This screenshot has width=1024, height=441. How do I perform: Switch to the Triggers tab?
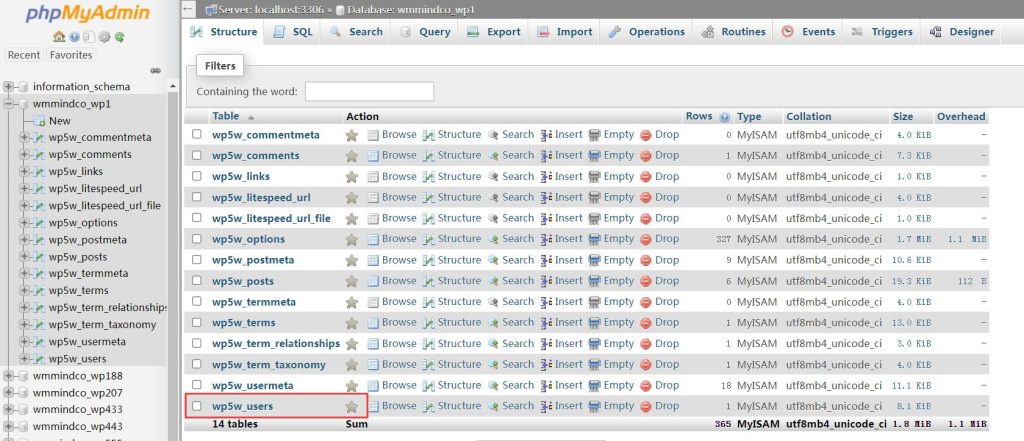pos(882,31)
